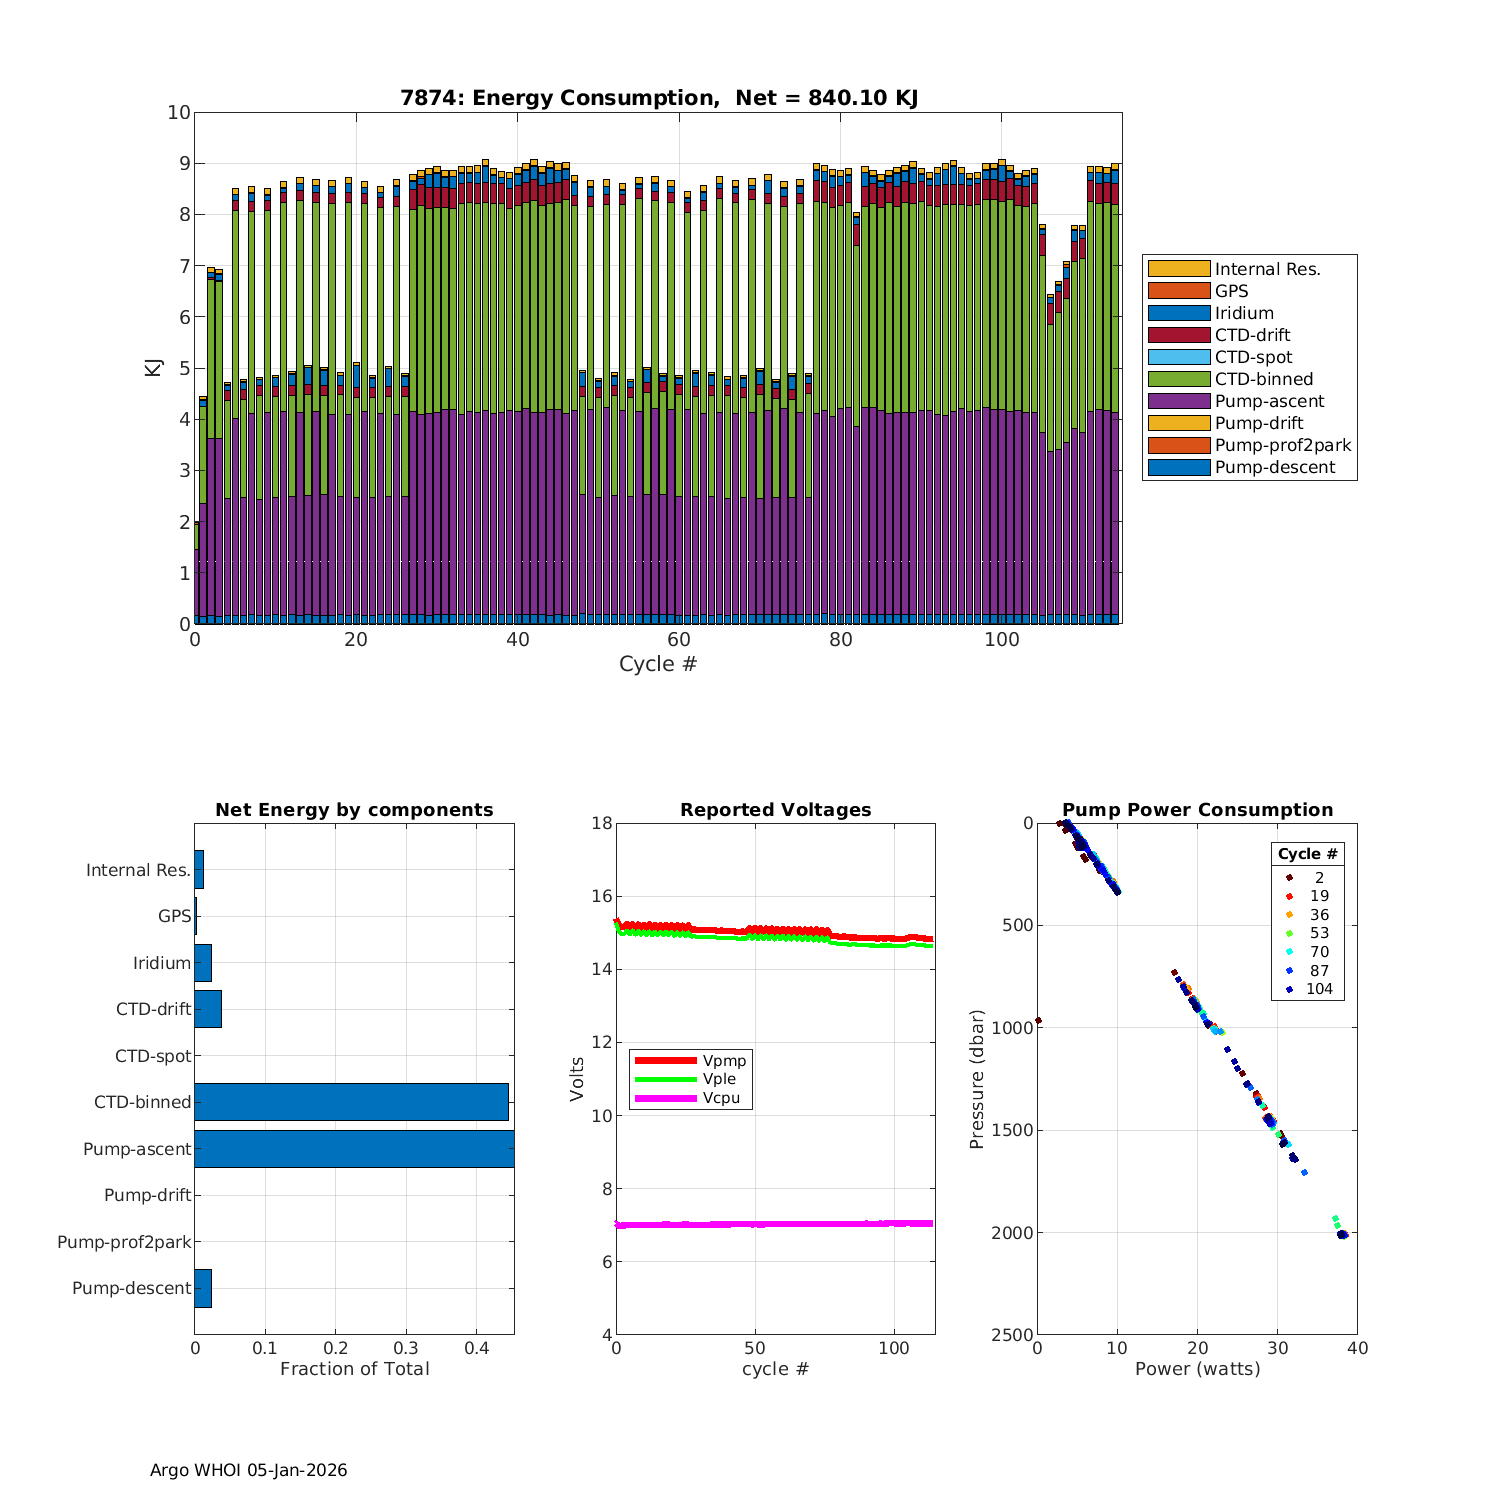Click the CTD-drift legend entry label

pos(1252,335)
